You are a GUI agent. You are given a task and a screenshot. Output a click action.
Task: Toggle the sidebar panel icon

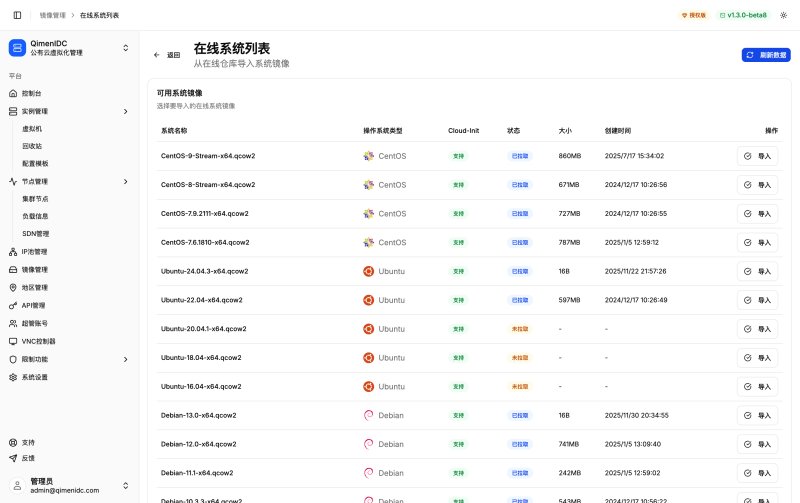click(17, 15)
